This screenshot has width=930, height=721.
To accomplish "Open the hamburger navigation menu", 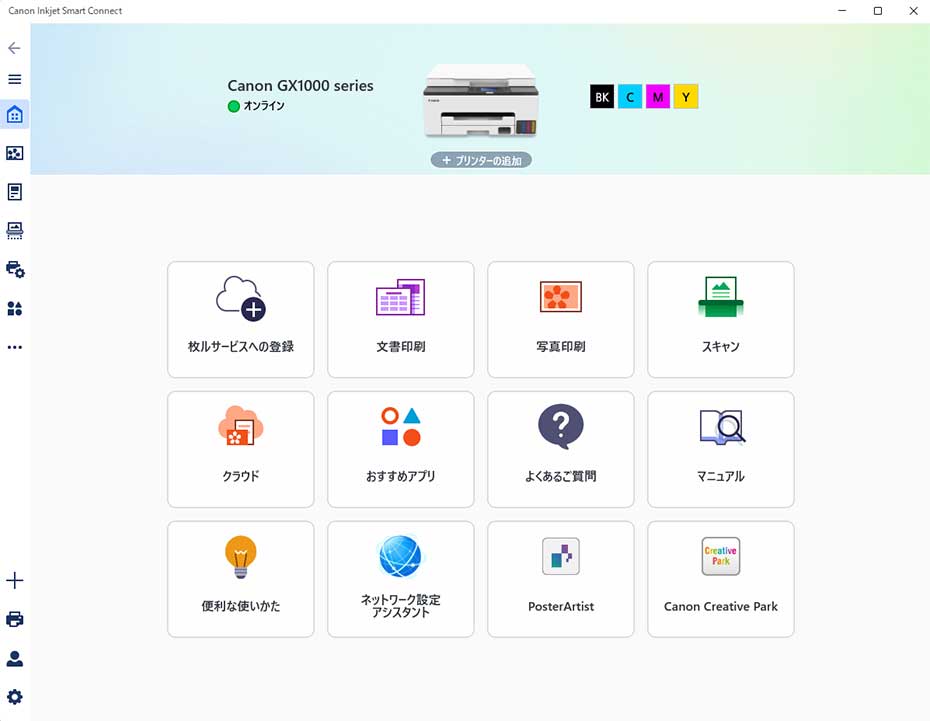I will [14, 79].
